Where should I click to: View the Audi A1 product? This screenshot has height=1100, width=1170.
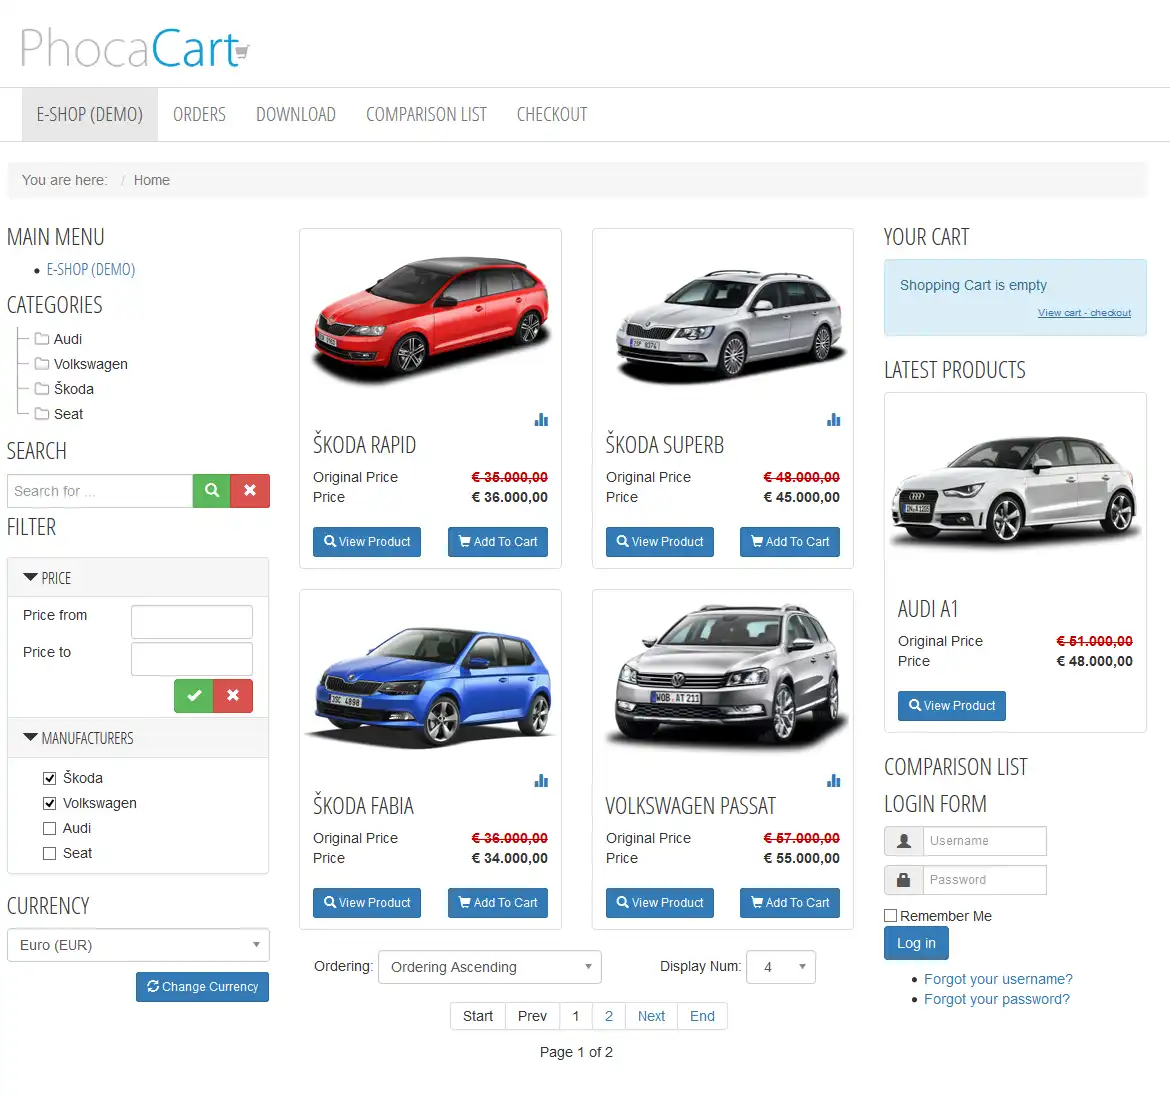(x=952, y=706)
